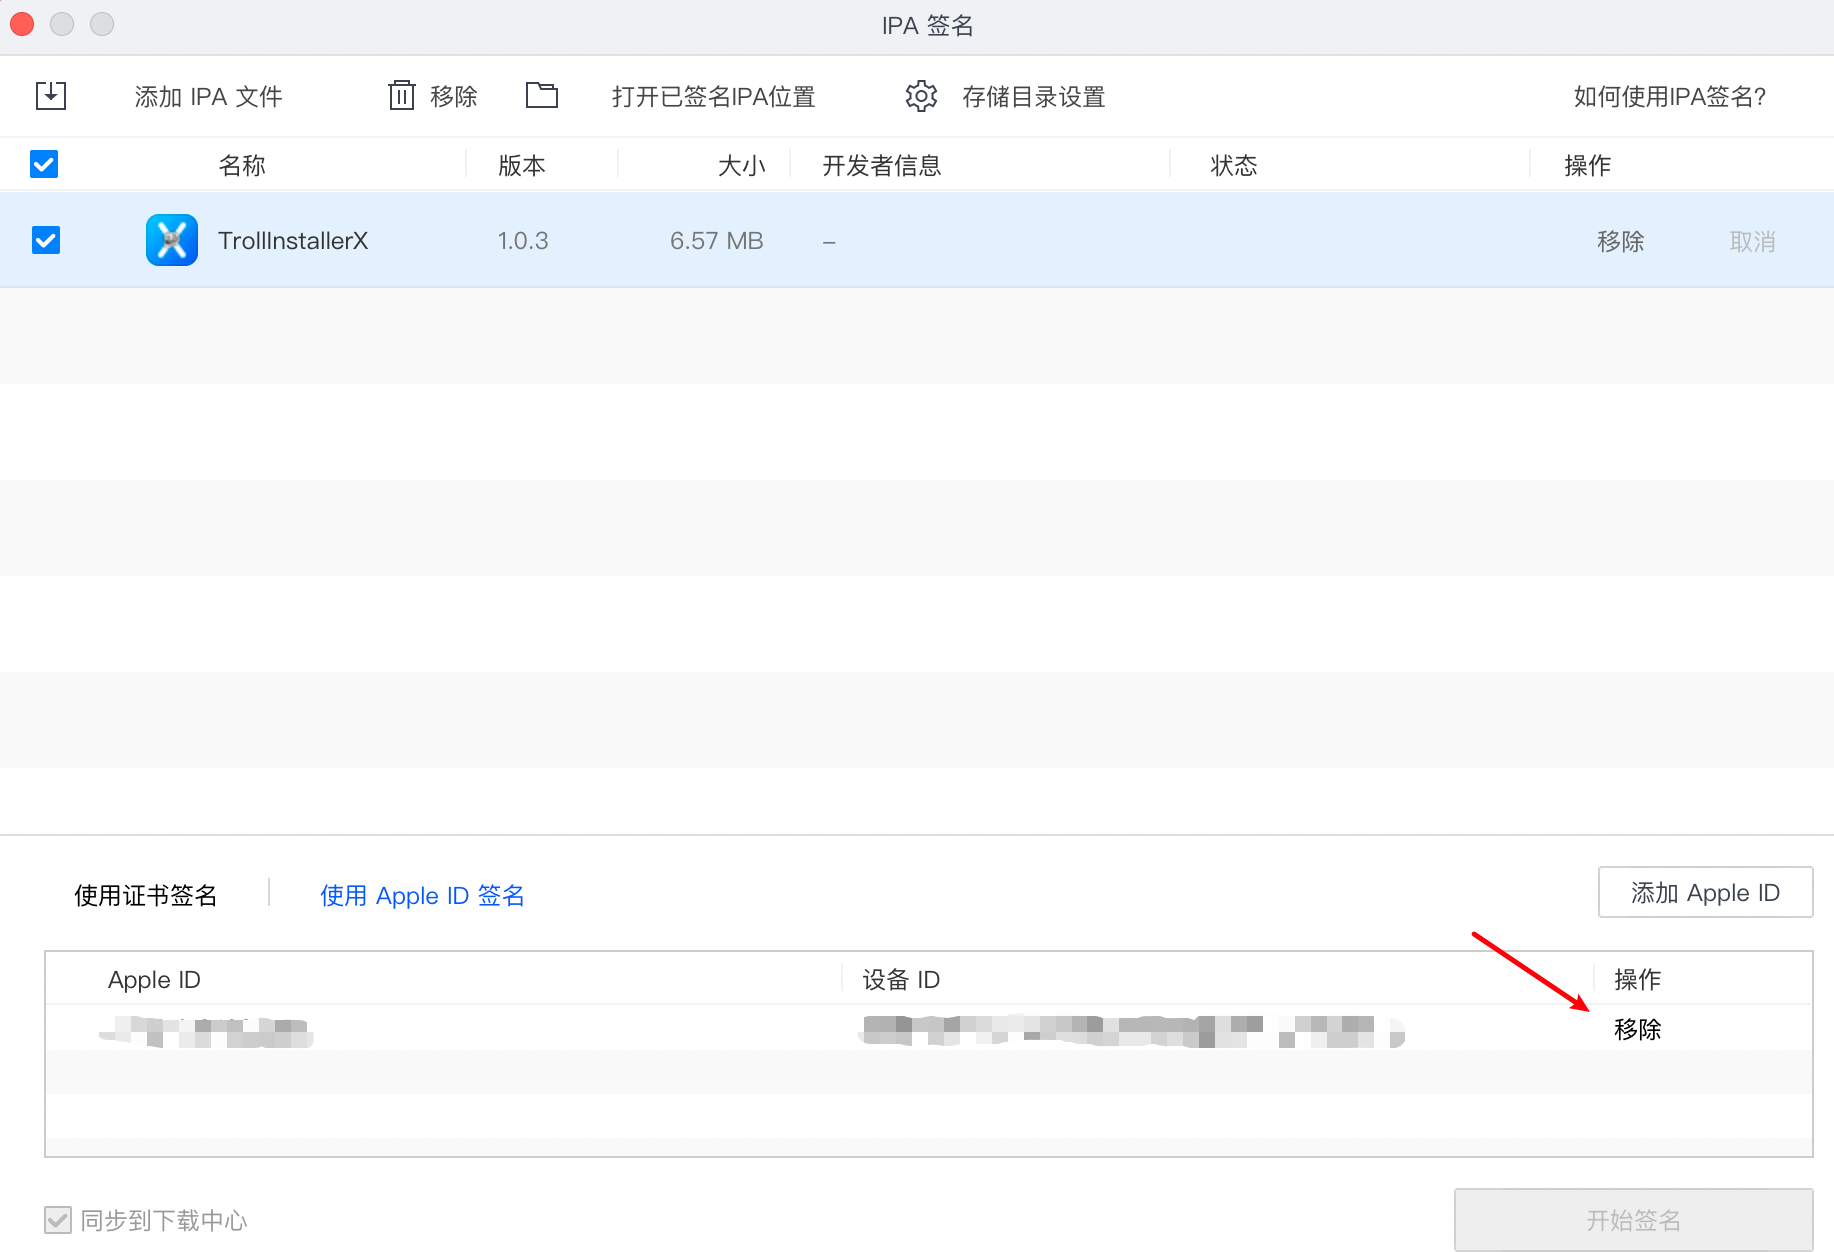
Task: Click the 1.0.3 version cell
Action: tap(523, 241)
